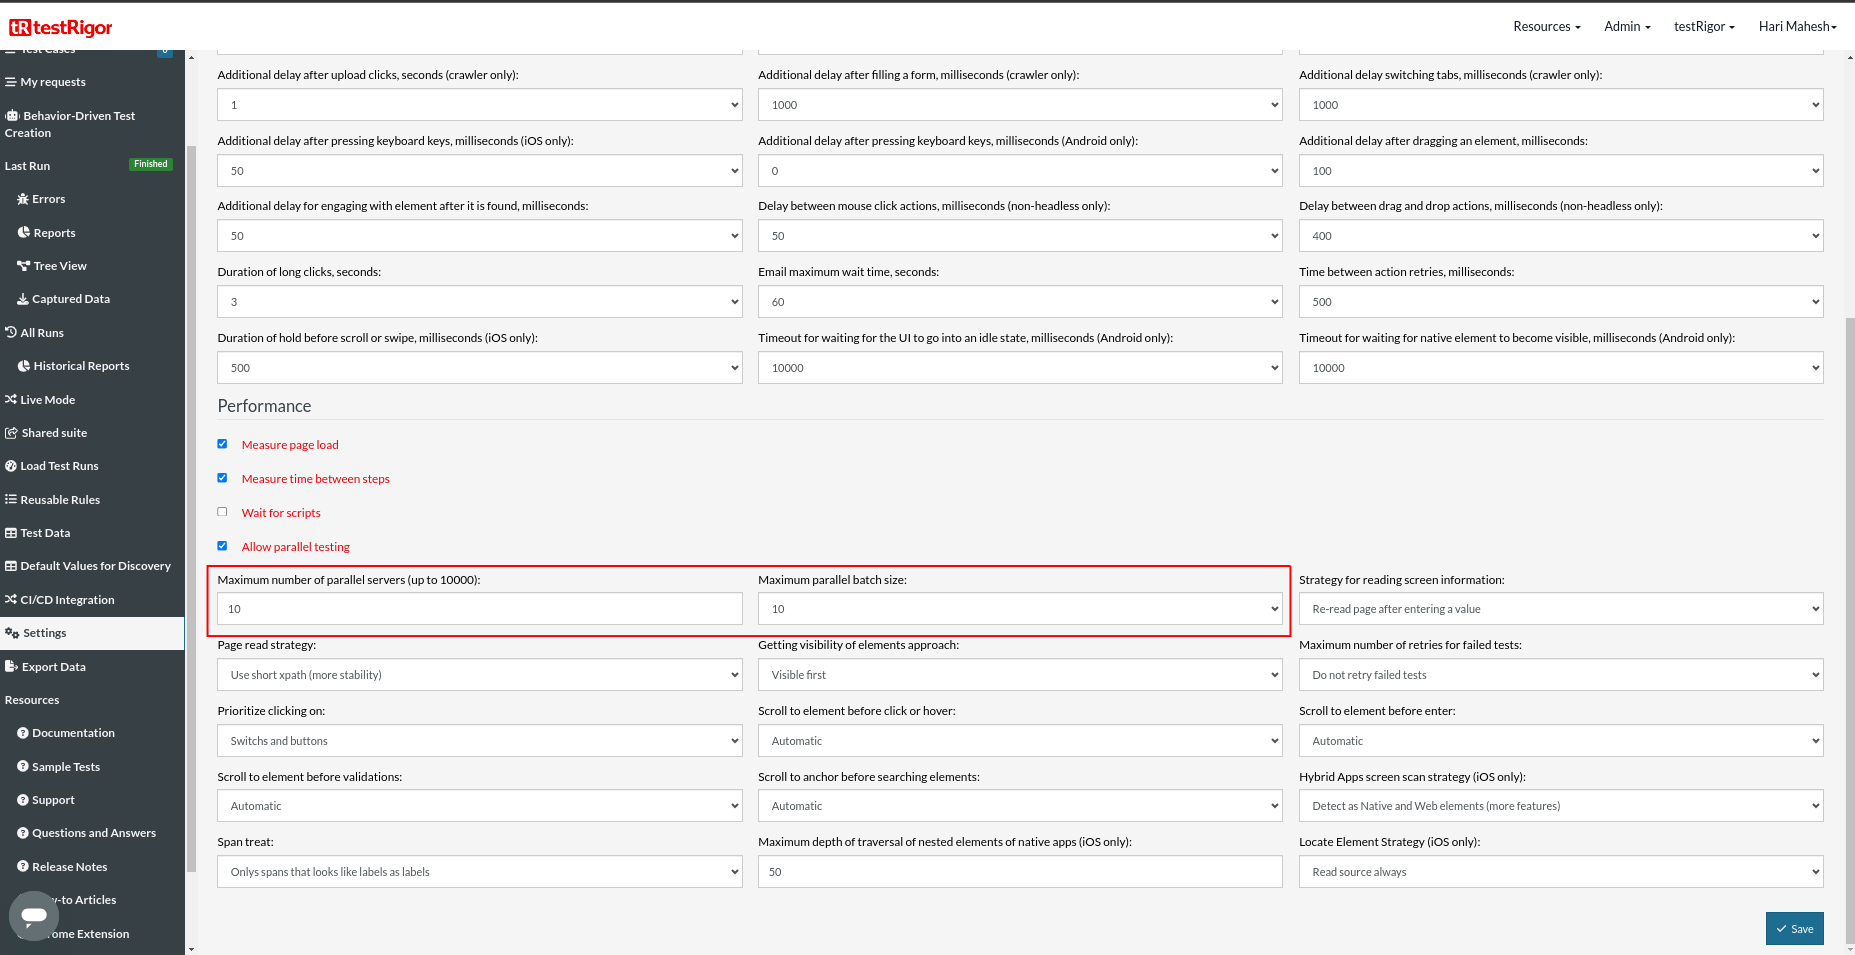Disable the Allow parallel testing checkbox
The image size is (1855, 955).
(222, 546)
